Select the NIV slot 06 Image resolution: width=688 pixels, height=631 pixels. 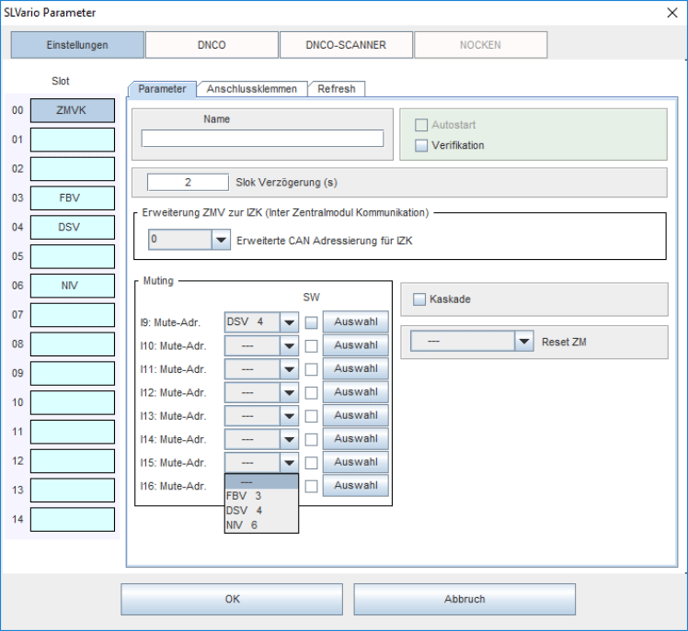point(72,286)
